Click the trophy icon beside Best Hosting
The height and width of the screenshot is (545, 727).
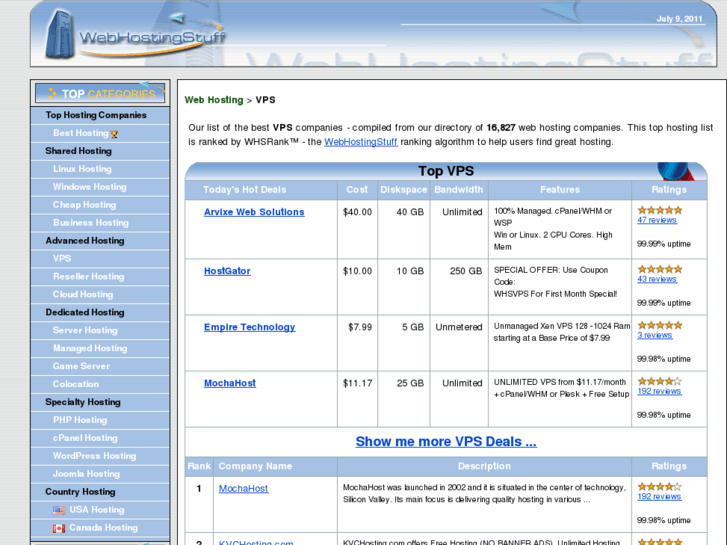(115, 134)
